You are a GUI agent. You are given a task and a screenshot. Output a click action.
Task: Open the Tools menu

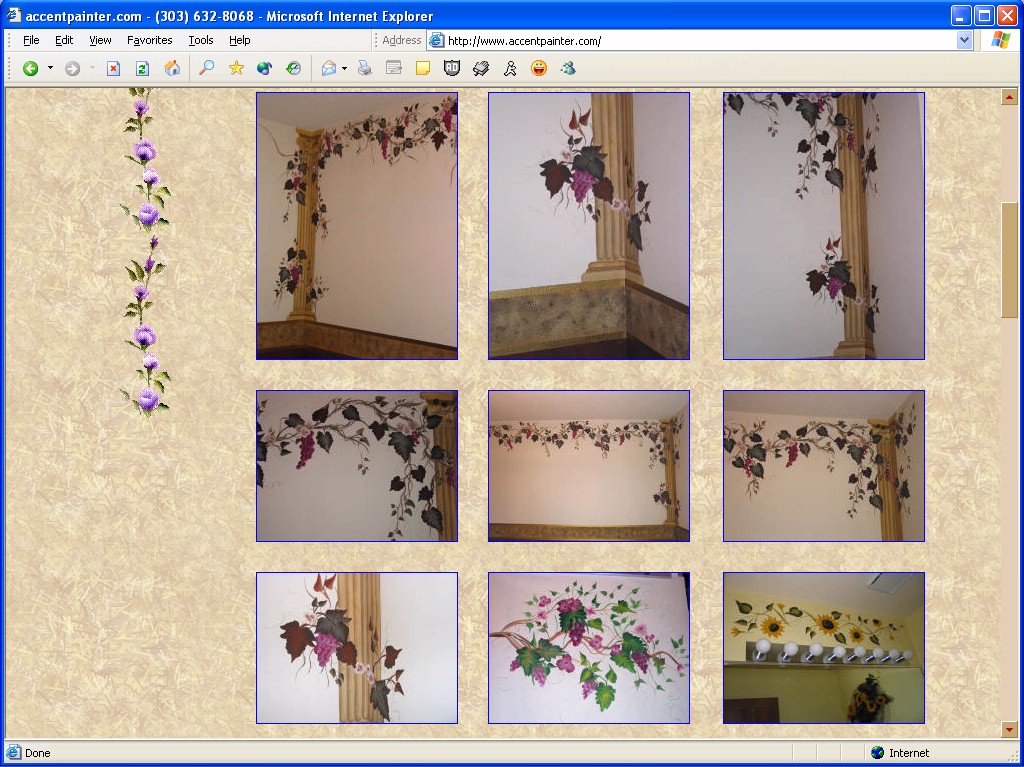pyautogui.click(x=201, y=40)
